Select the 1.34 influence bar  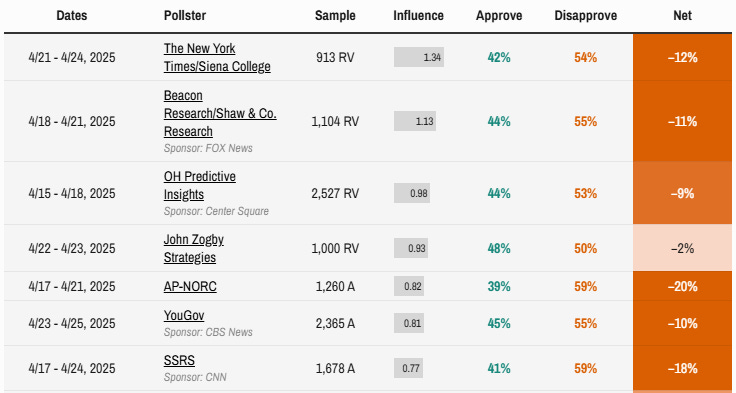(419, 57)
